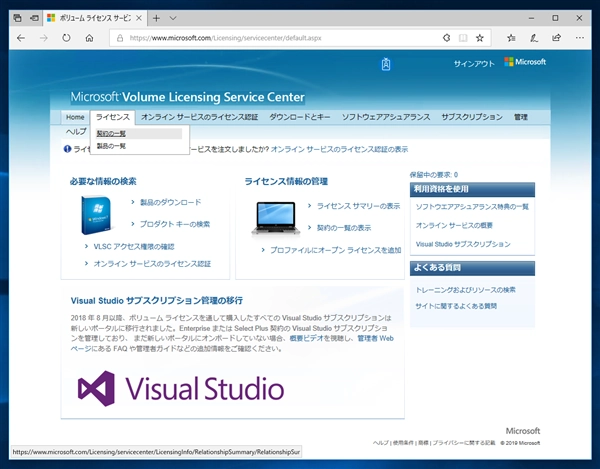Click the translate icon in address bar
The height and width of the screenshot is (469, 600).
(x=446, y=38)
